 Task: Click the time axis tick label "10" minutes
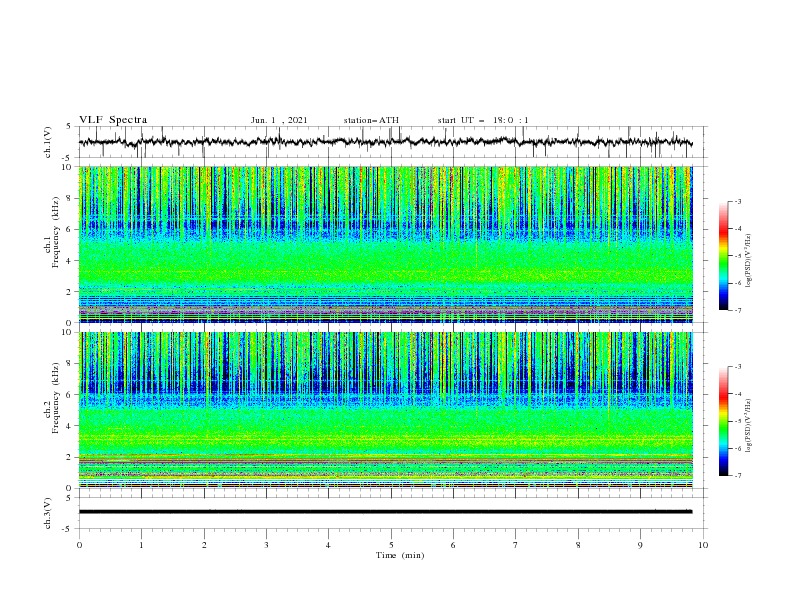703,545
